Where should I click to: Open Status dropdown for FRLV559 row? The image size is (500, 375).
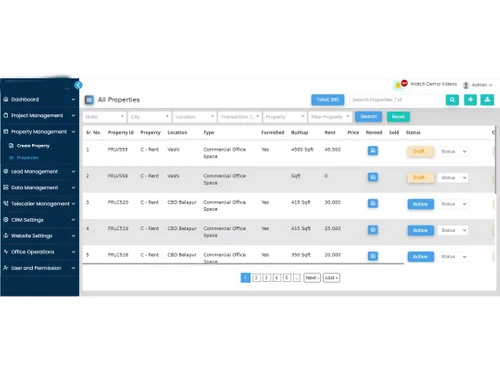[x=453, y=151]
